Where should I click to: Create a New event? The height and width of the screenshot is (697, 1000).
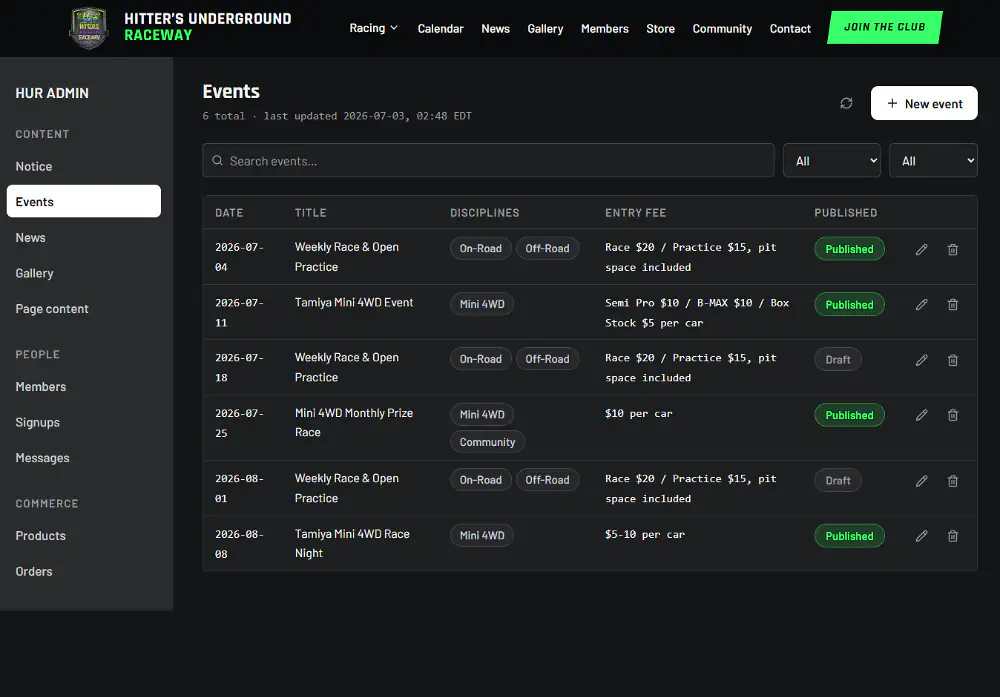924,103
